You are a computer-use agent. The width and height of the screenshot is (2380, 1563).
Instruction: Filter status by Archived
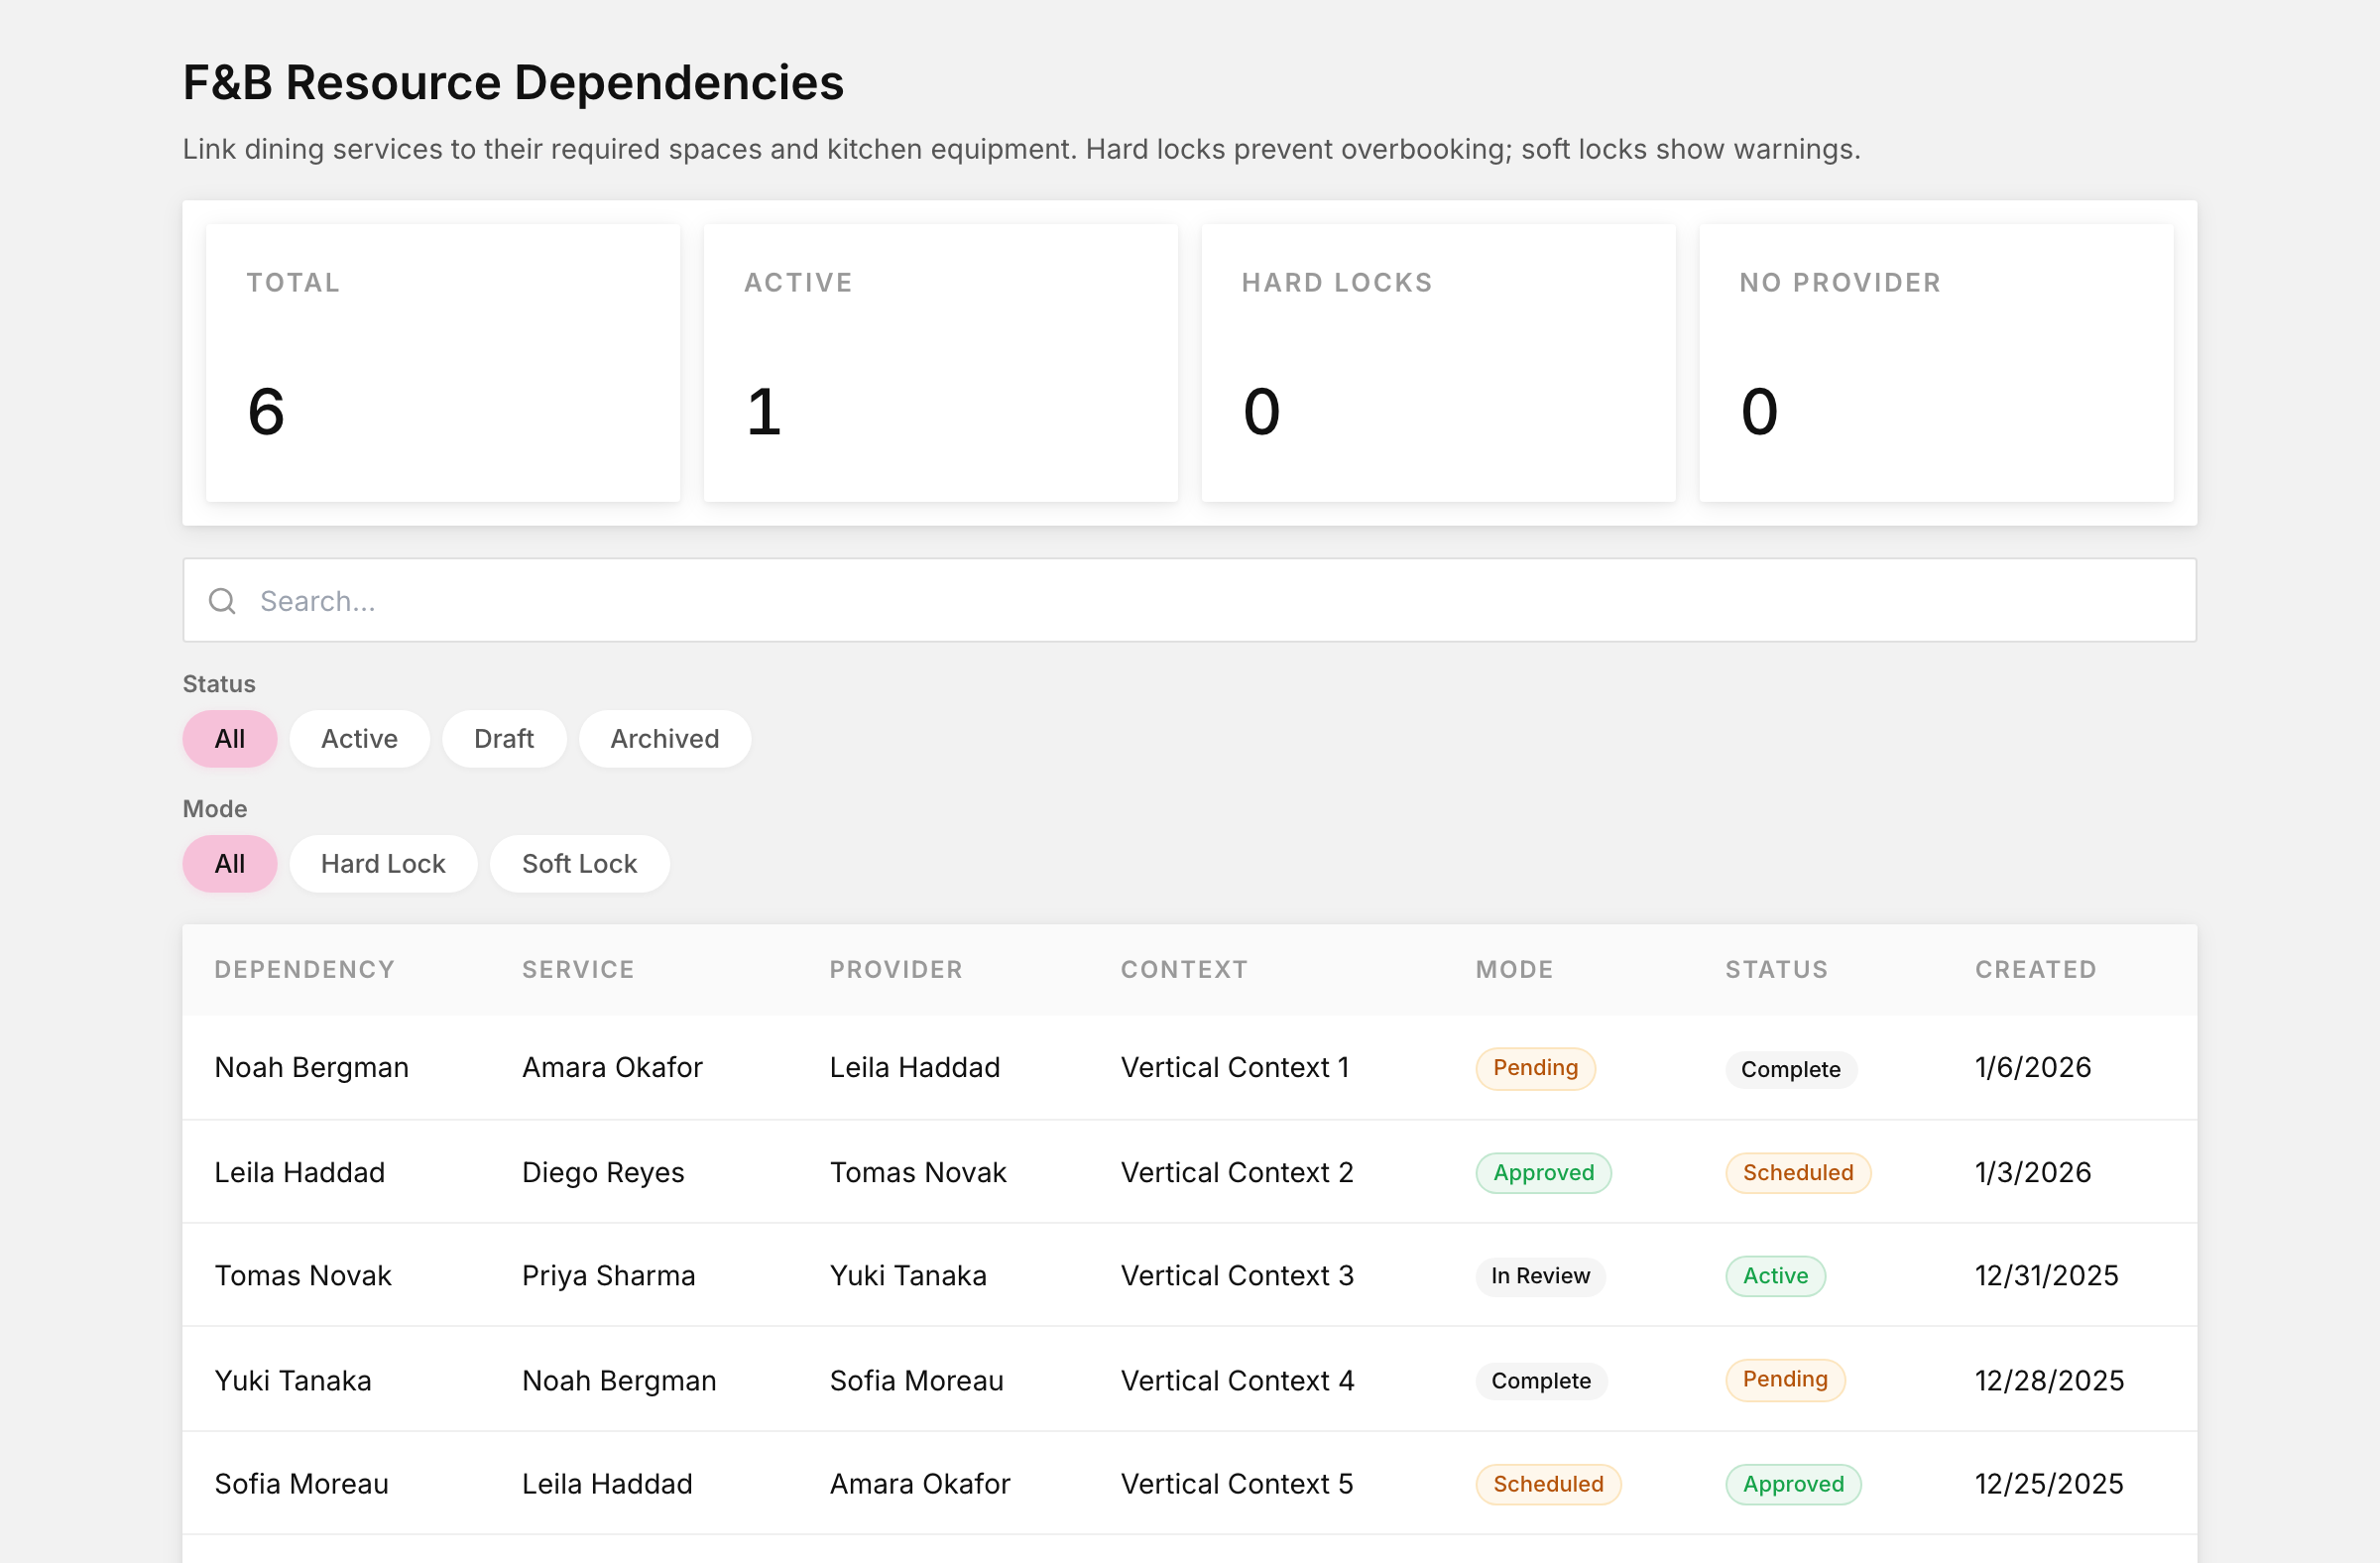665,739
